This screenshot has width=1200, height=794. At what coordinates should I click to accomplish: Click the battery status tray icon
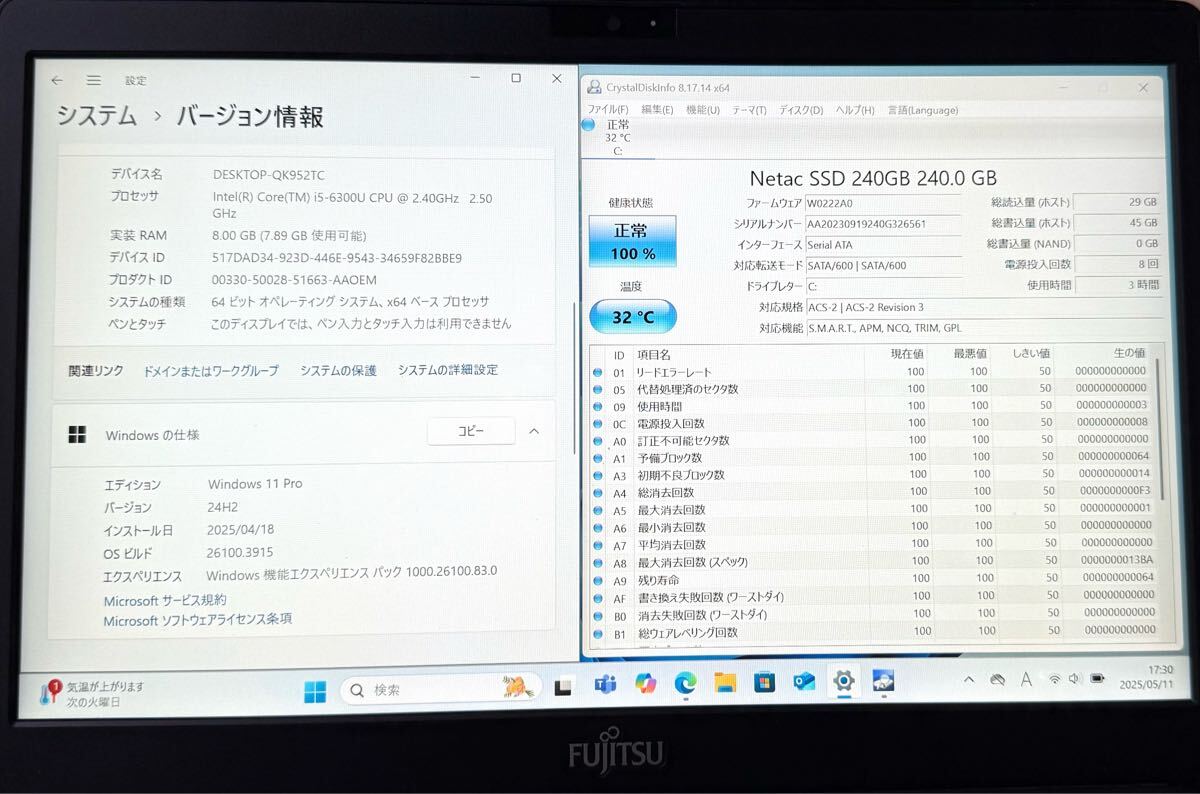coord(1098,678)
